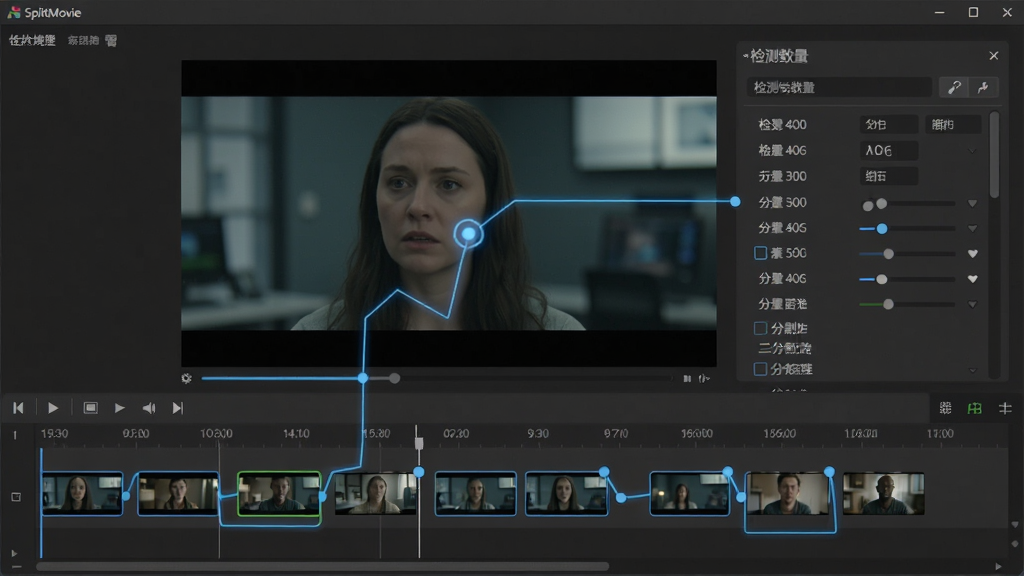Expand the dropdown arrow on the 检量 406 row

972,151
